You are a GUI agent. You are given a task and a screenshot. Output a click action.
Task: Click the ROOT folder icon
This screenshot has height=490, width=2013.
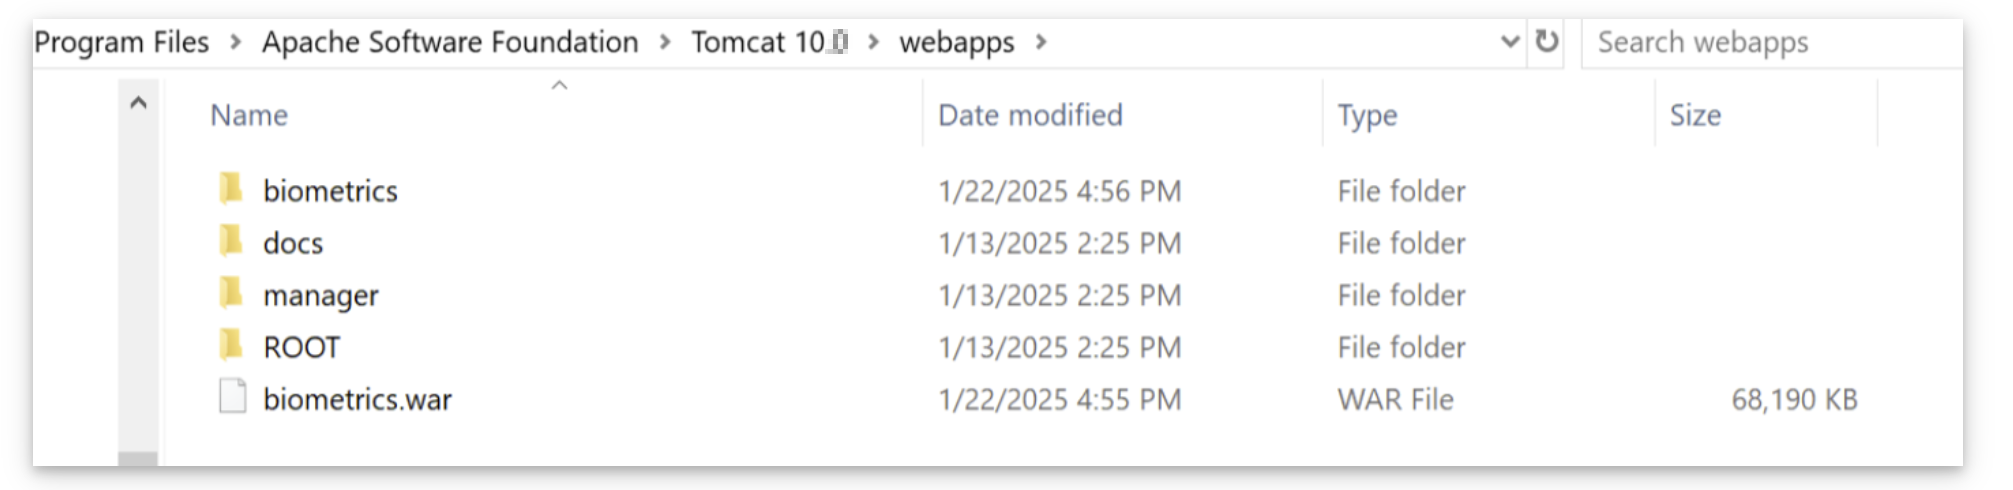[x=231, y=345]
